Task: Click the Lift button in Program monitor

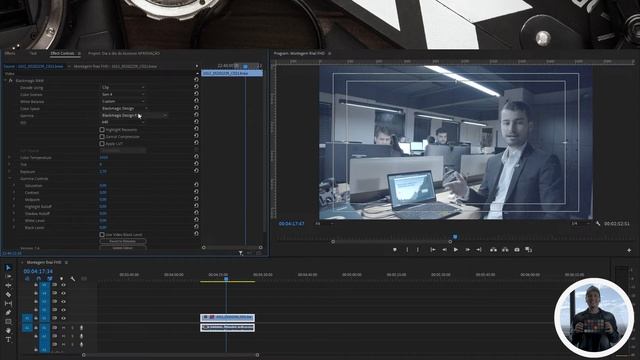Action: pos(493,250)
